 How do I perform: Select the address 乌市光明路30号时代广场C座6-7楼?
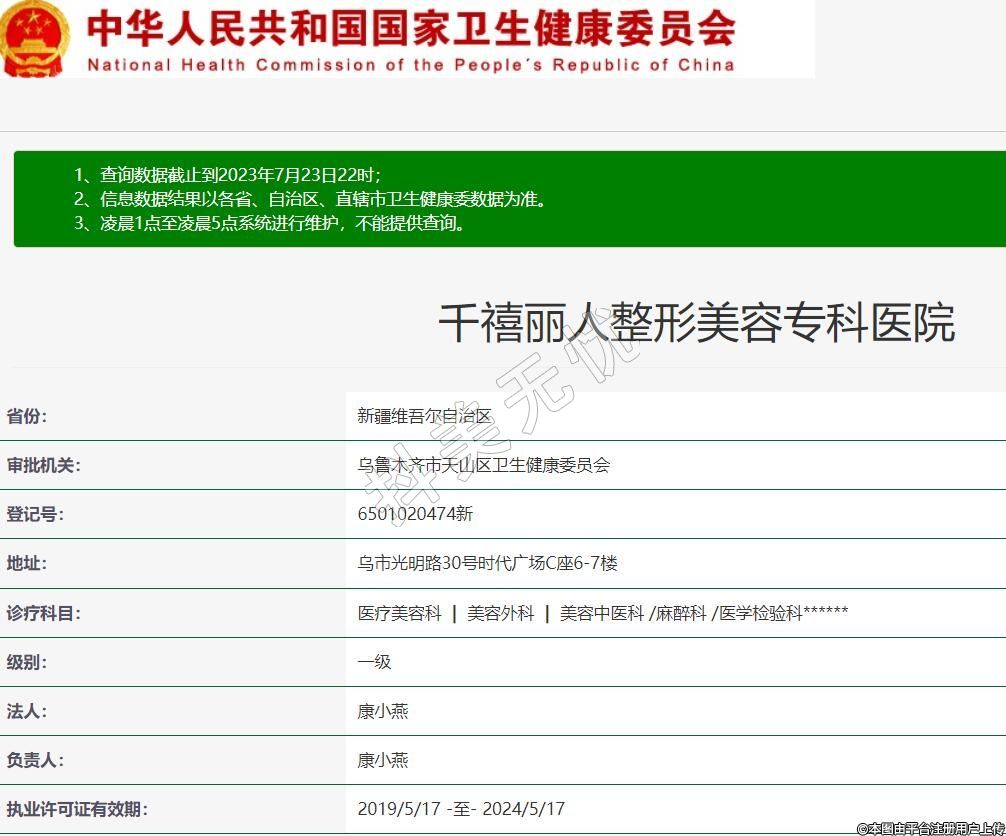pos(488,563)
